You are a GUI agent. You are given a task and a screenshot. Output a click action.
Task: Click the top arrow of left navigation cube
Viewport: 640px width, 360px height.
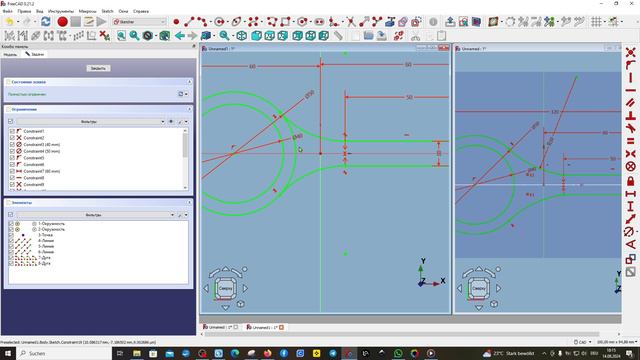click(225, 269)
